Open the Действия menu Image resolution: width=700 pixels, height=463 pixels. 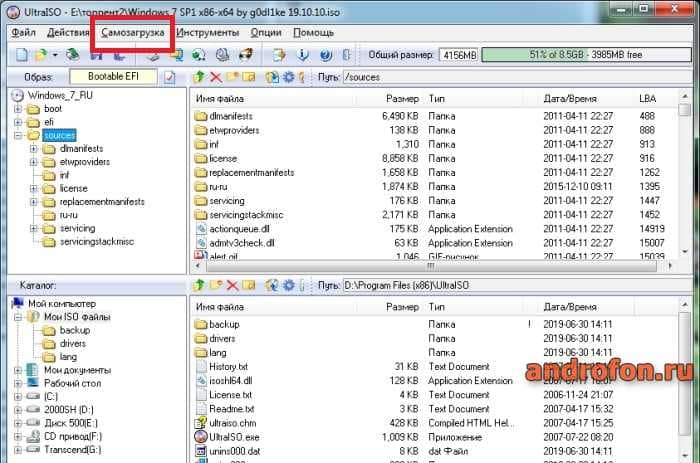tap(68, 33)
